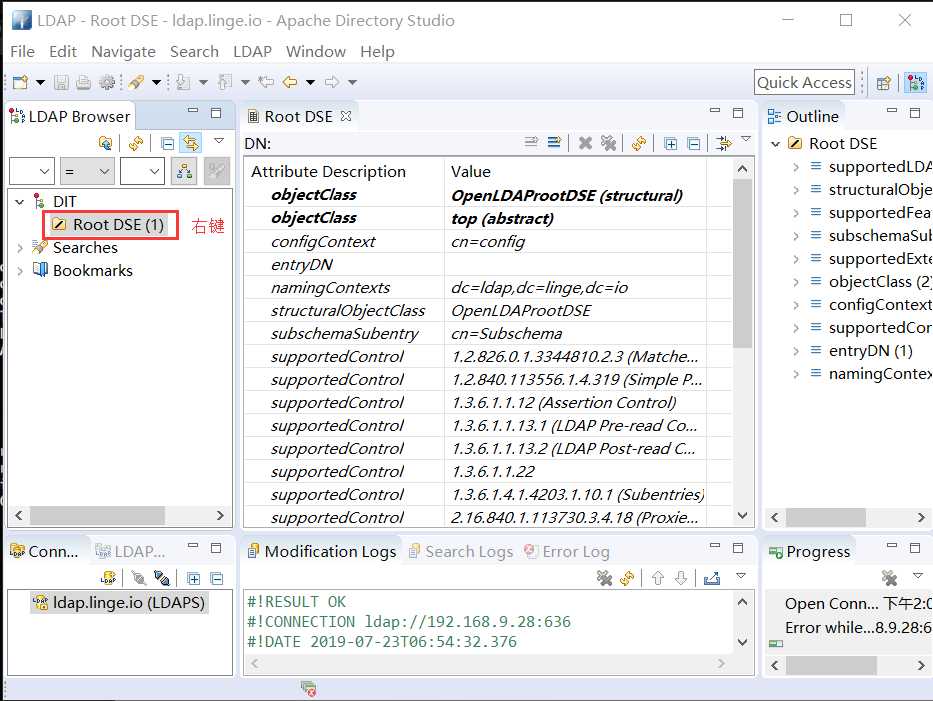933x701 pixels.
Task: Open the Navigate menu
Action: (123, 52)
